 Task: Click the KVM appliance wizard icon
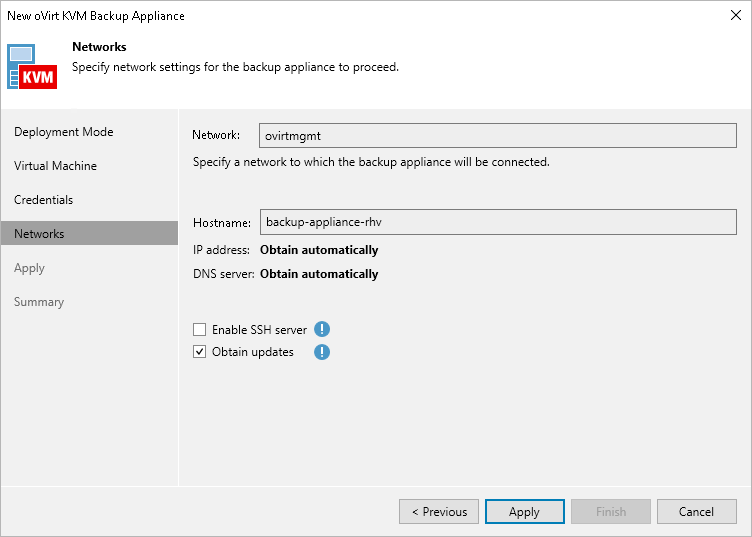click(x=32, y=67)
